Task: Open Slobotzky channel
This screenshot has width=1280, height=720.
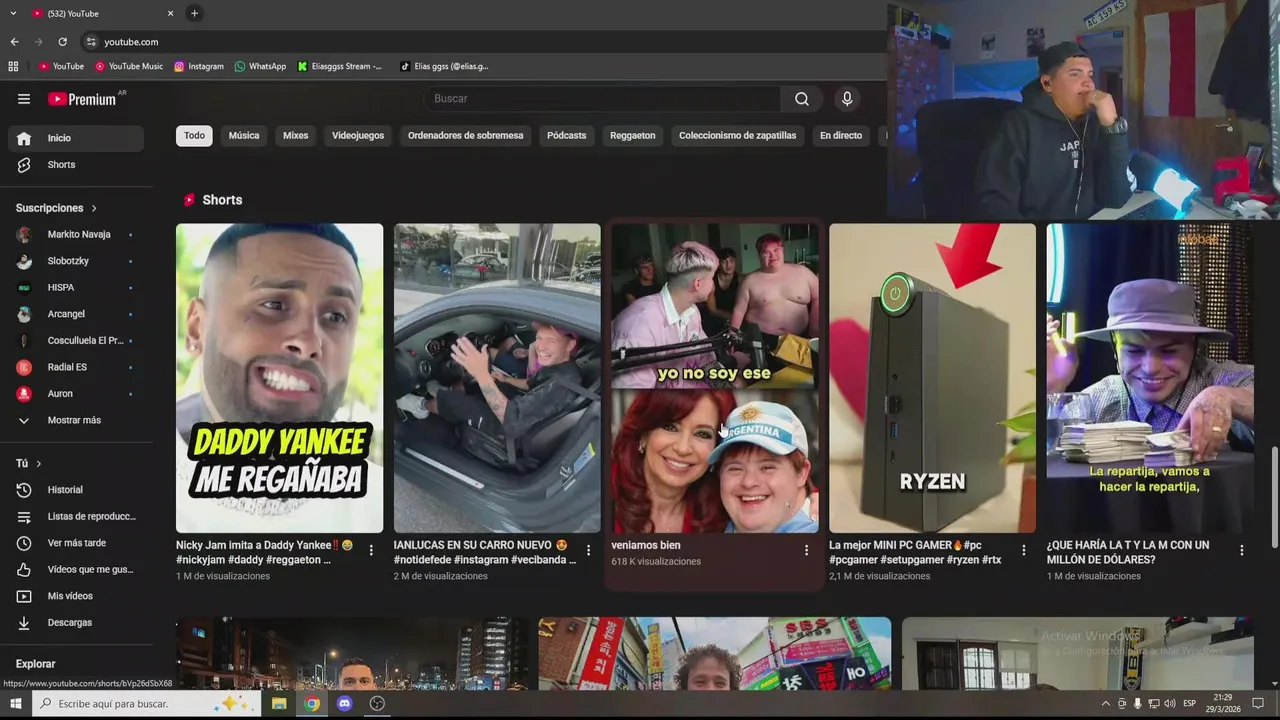Action: click(76, 261)
